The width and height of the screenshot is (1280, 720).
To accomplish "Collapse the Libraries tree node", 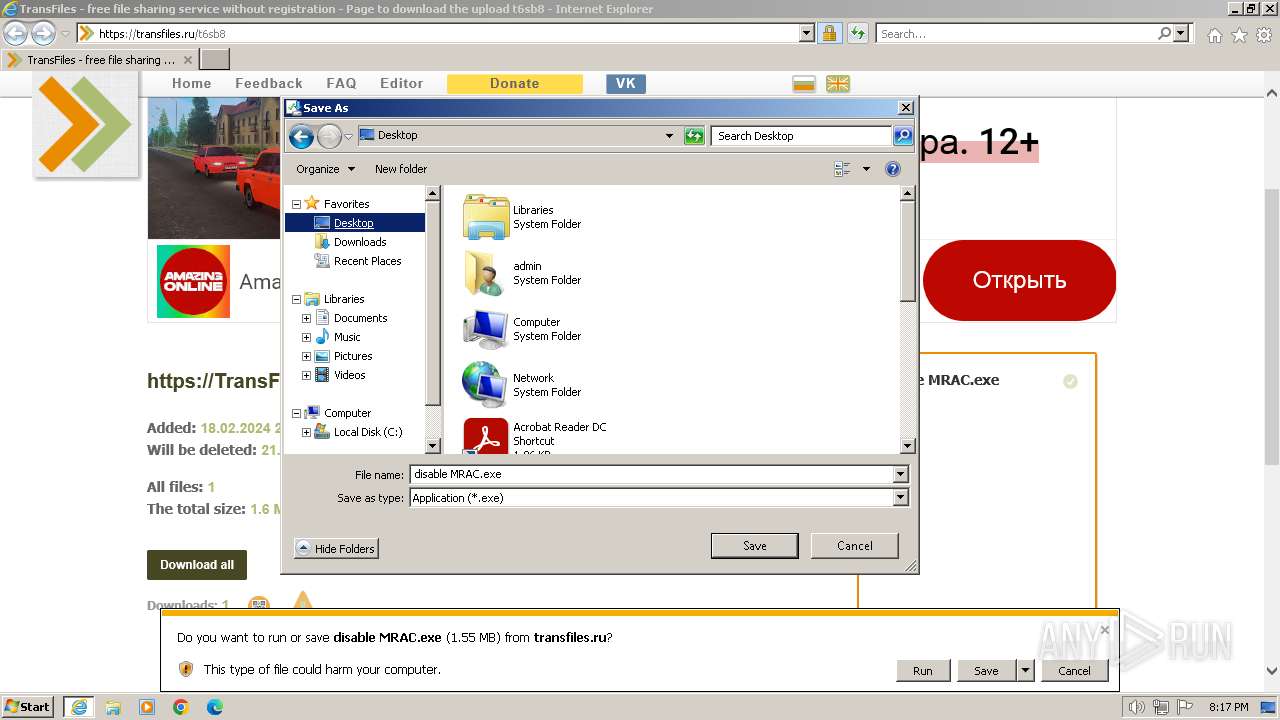I will pos(296,299).
